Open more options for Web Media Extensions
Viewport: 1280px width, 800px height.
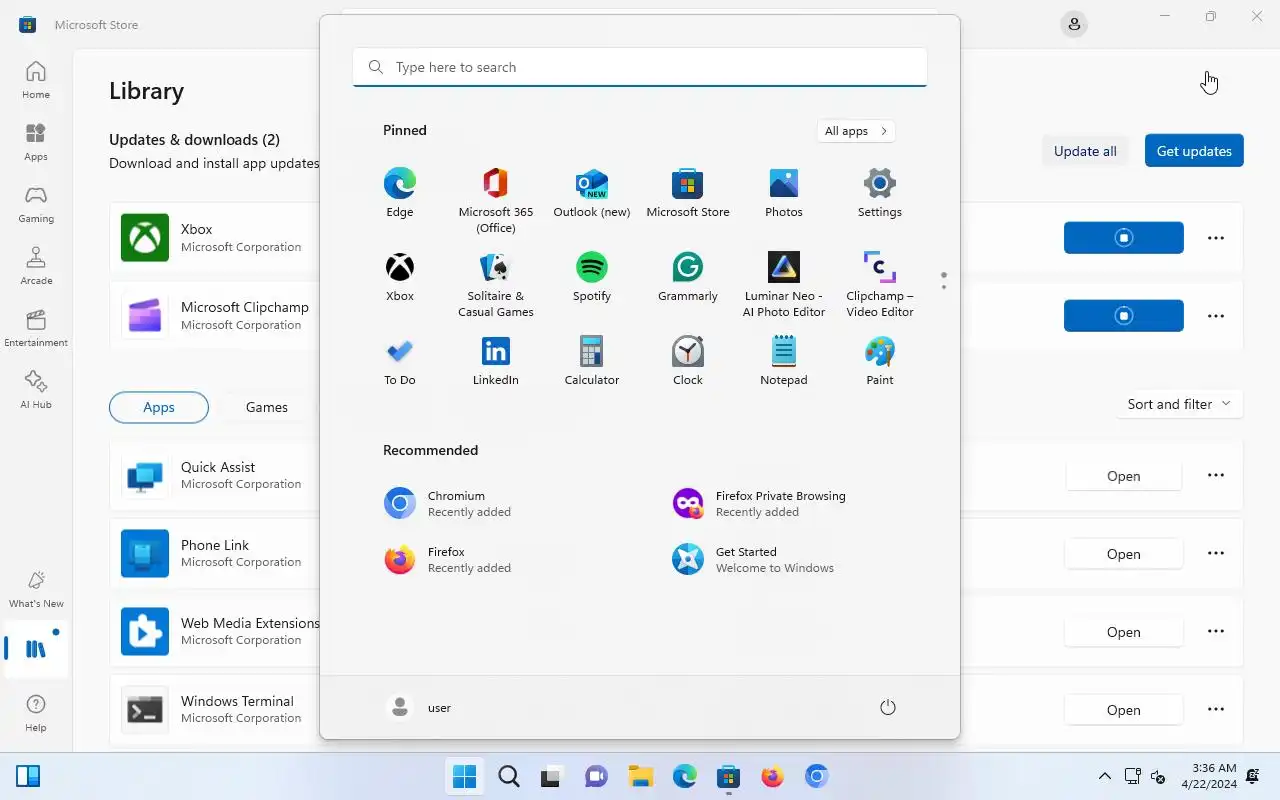pyautogui.click(x=1216, y=632)
